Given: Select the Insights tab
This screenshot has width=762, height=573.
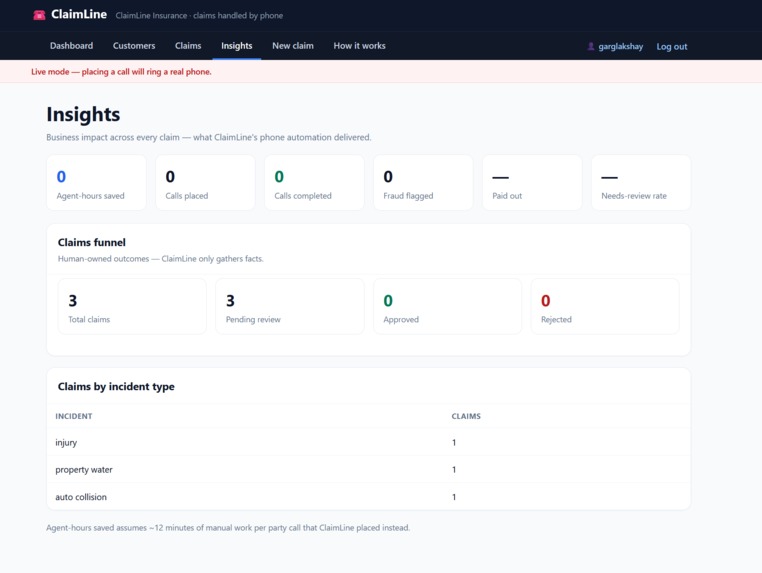Looking at the screenshot, I should pos(237,46).
